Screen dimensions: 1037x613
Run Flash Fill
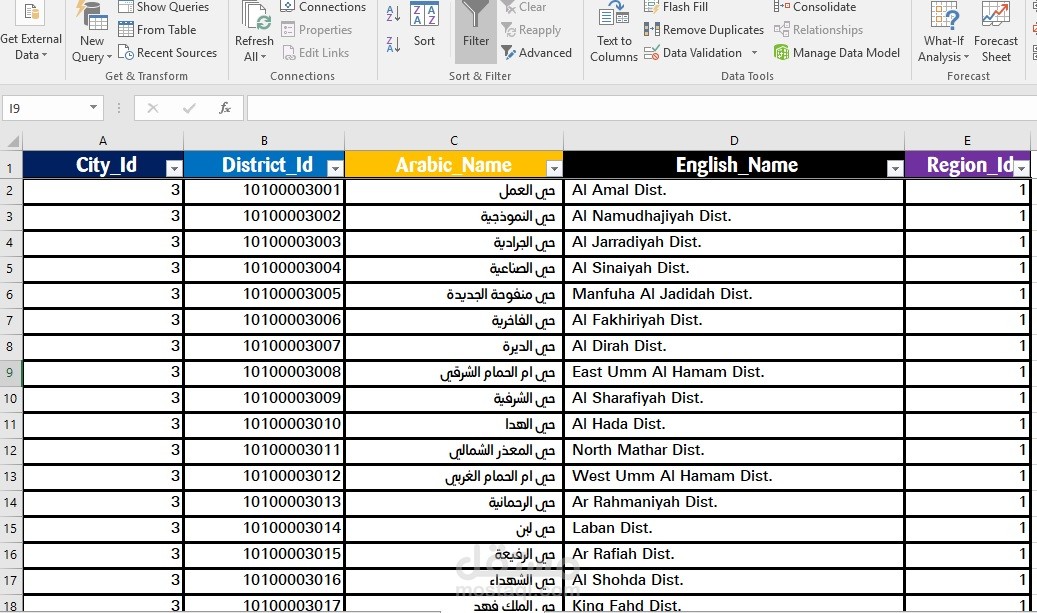(676, 7)
